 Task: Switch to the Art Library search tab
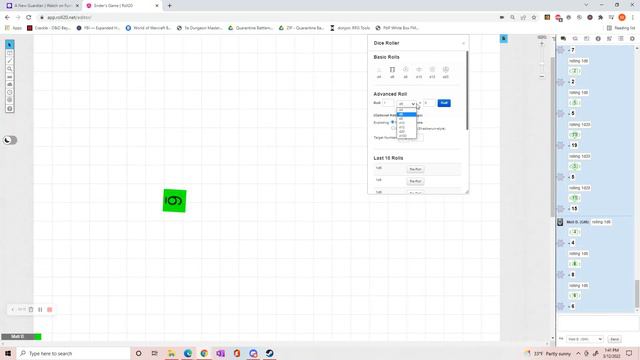575,38
